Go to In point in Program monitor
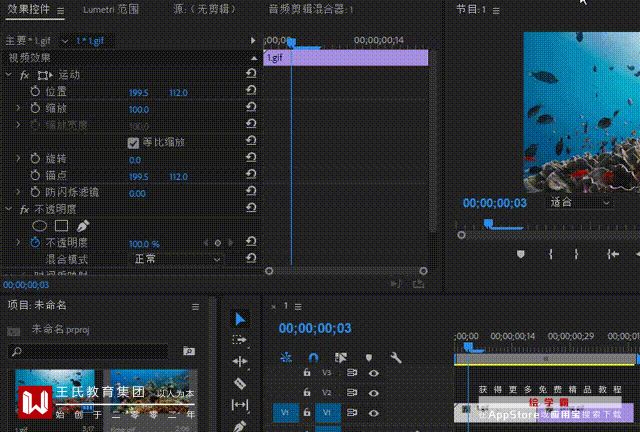The width and height of the screenshot is (640, 432). tap(613, 254)
